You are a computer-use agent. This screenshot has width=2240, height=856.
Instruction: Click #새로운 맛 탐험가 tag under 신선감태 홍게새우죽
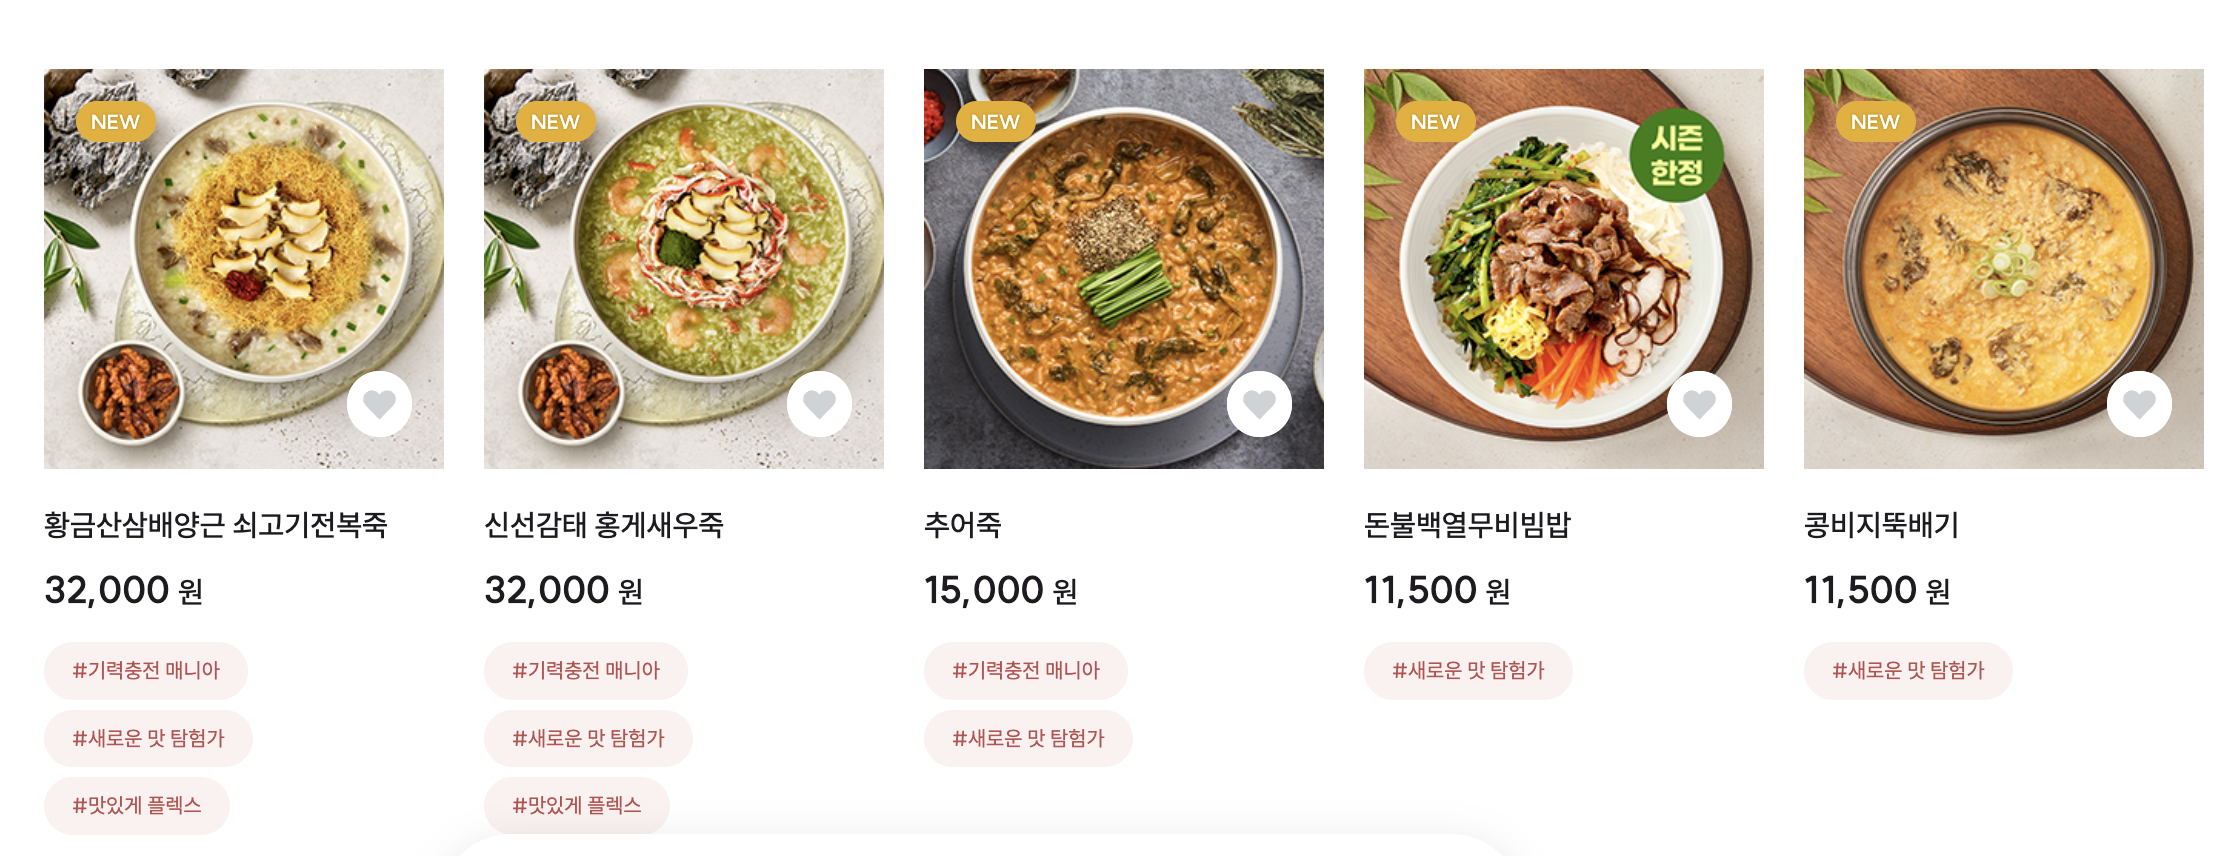click(x=588, y=738)
